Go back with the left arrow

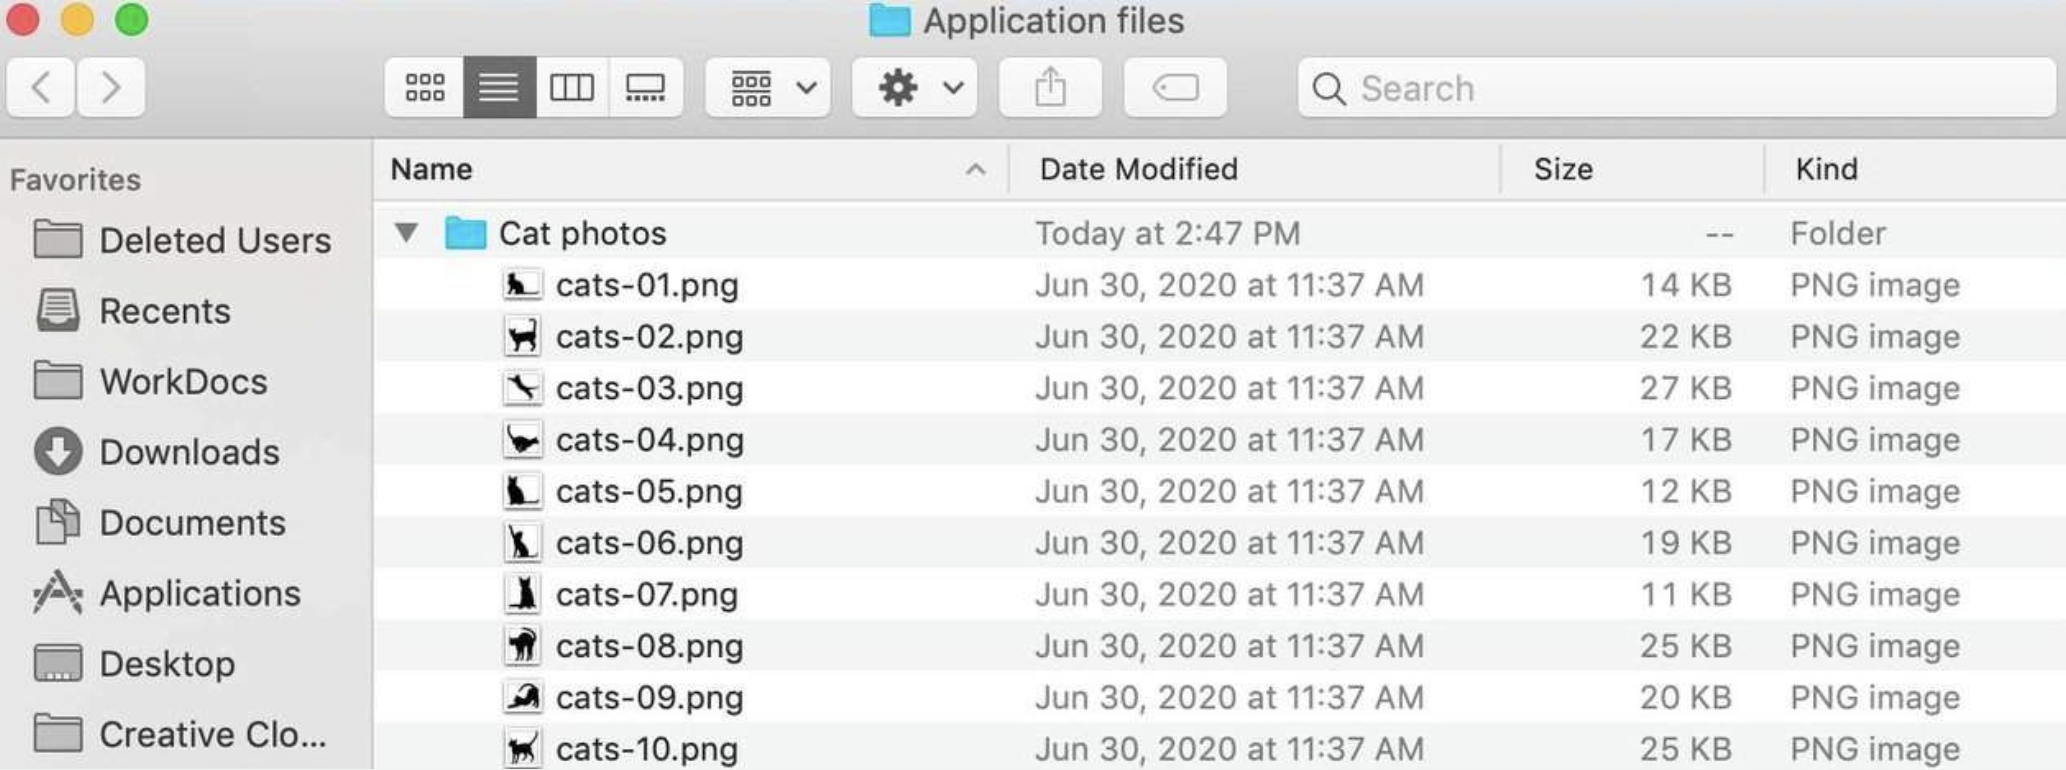40,88
